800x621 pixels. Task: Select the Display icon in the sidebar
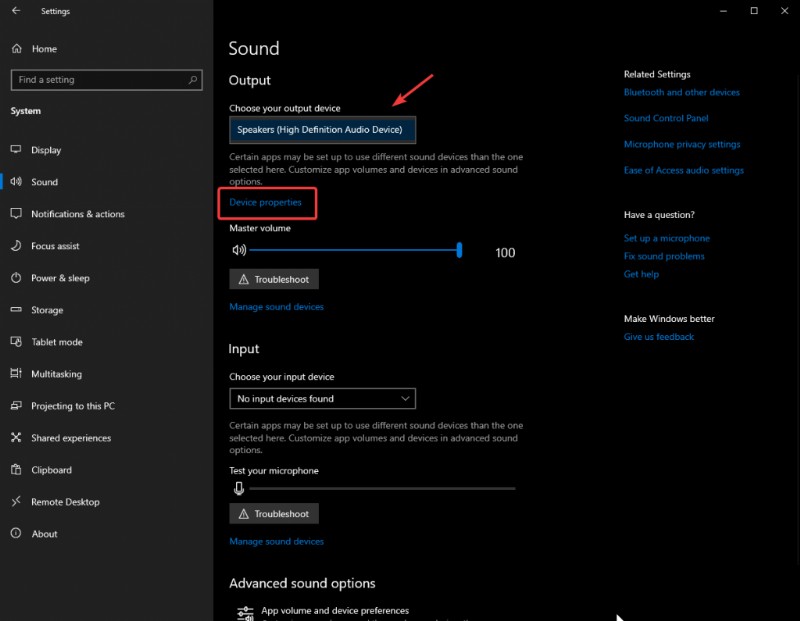(x=17, y=150)
